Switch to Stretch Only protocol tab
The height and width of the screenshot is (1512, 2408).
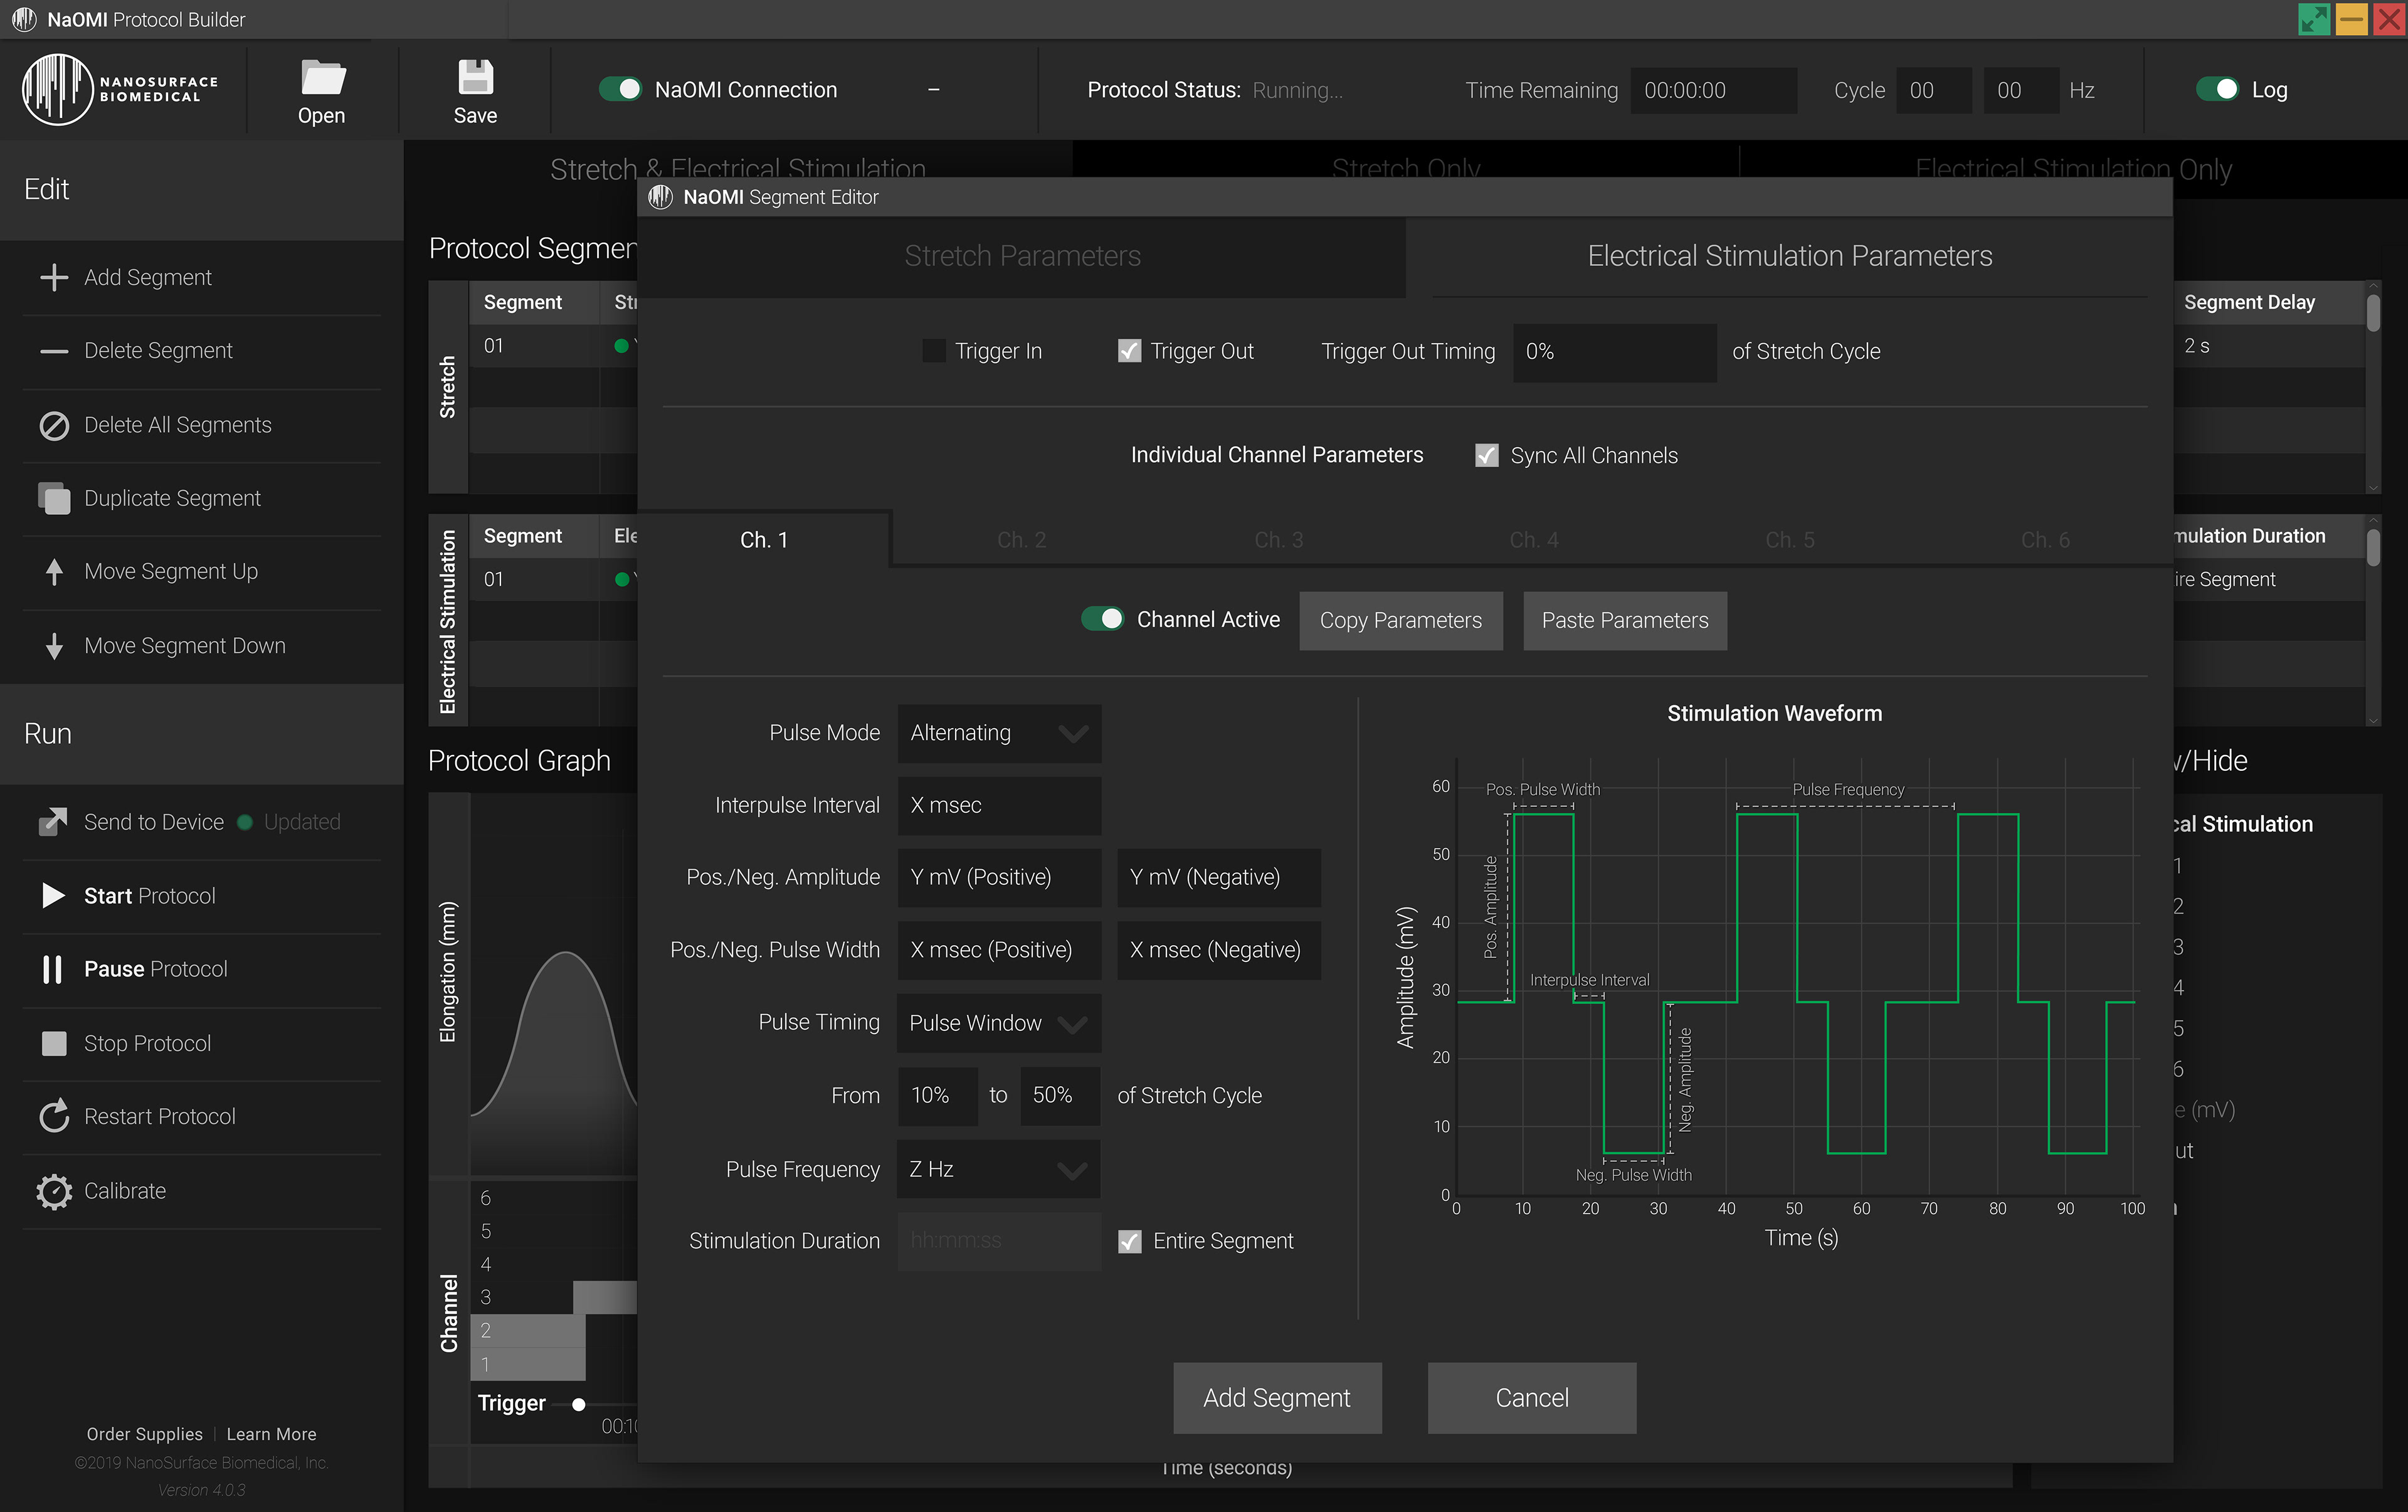(x=1406, y=168)
